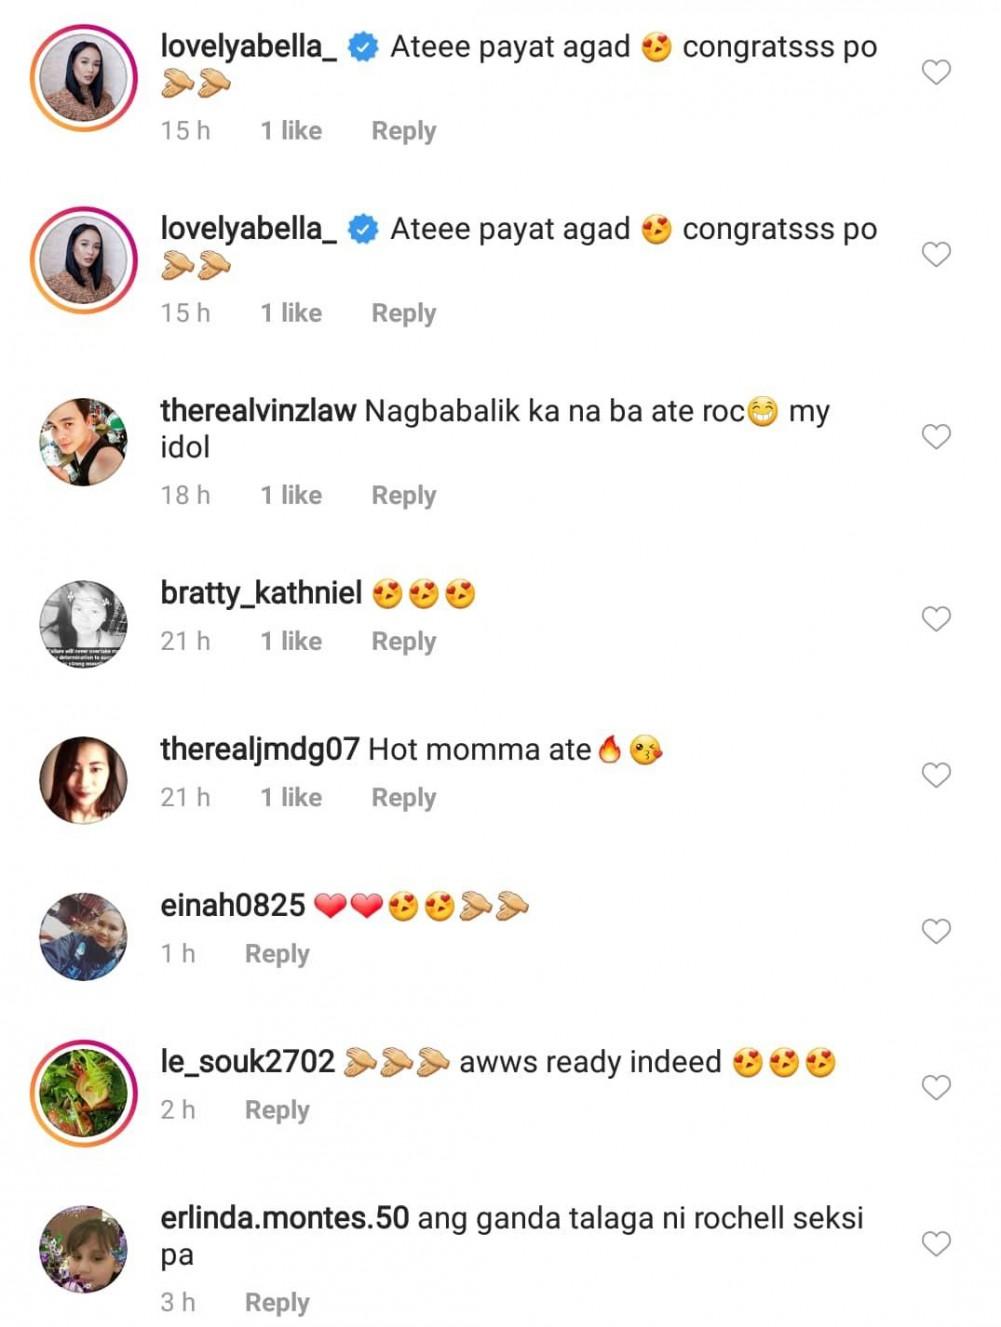1001x1327 pixels.
Task: Open einah0825 username profile link
Action: click(x=232, y=905)
